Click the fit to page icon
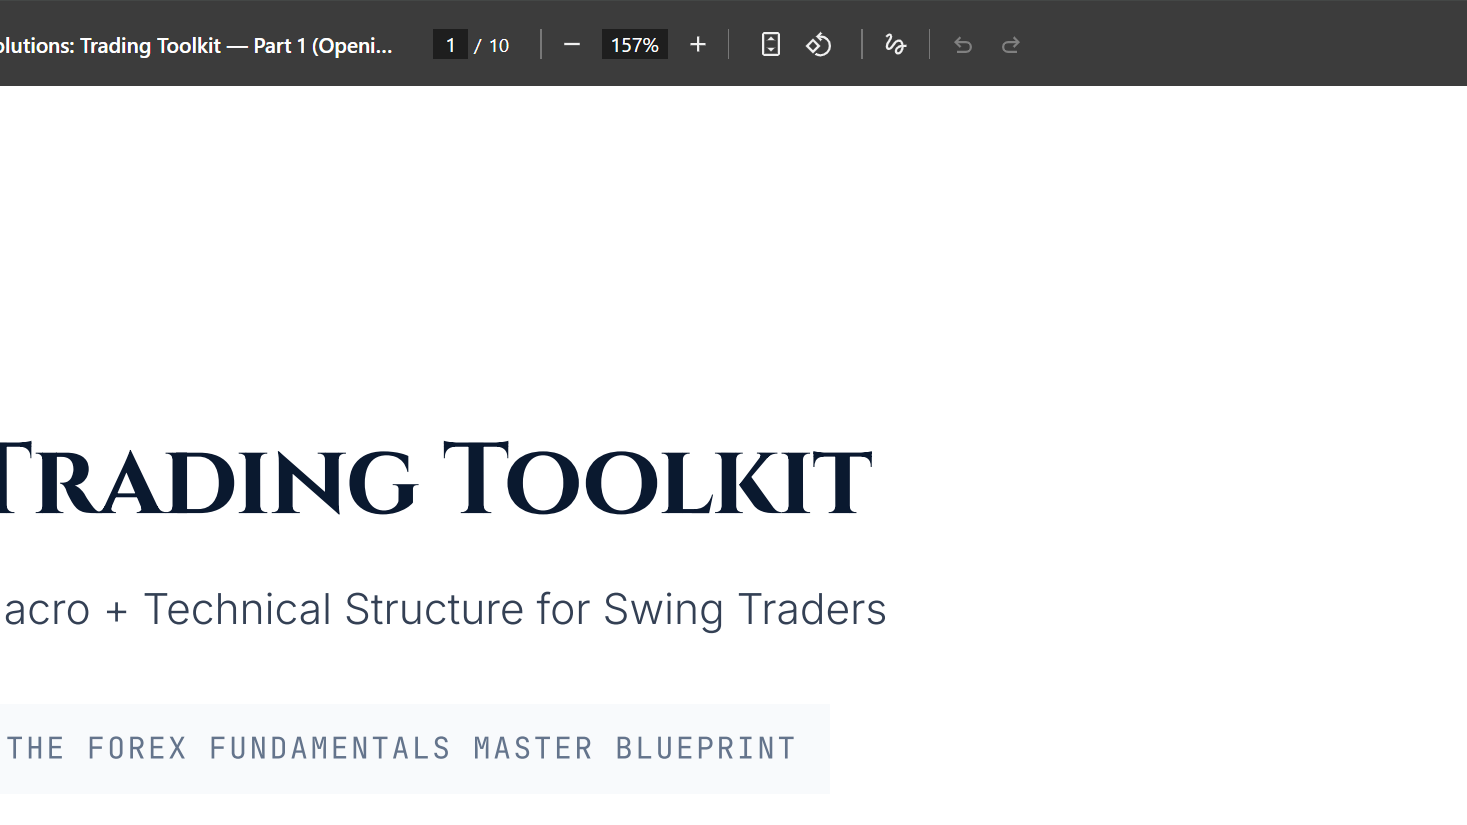Screen dimensions: 1467x825 tap(771, 45)
